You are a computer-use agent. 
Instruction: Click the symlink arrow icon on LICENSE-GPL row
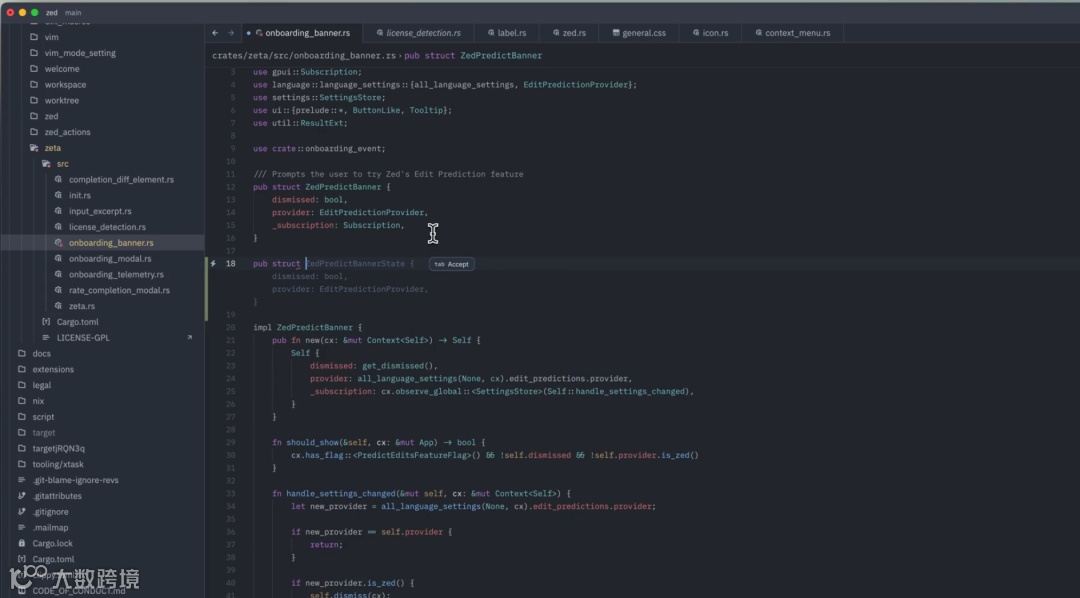coord(189,338)
